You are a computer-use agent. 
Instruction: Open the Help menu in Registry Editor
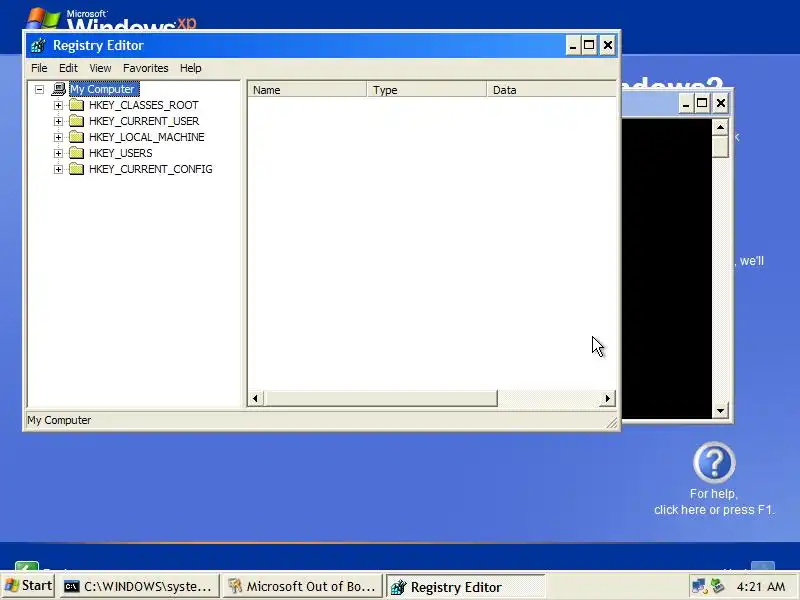tap(190, 68)
